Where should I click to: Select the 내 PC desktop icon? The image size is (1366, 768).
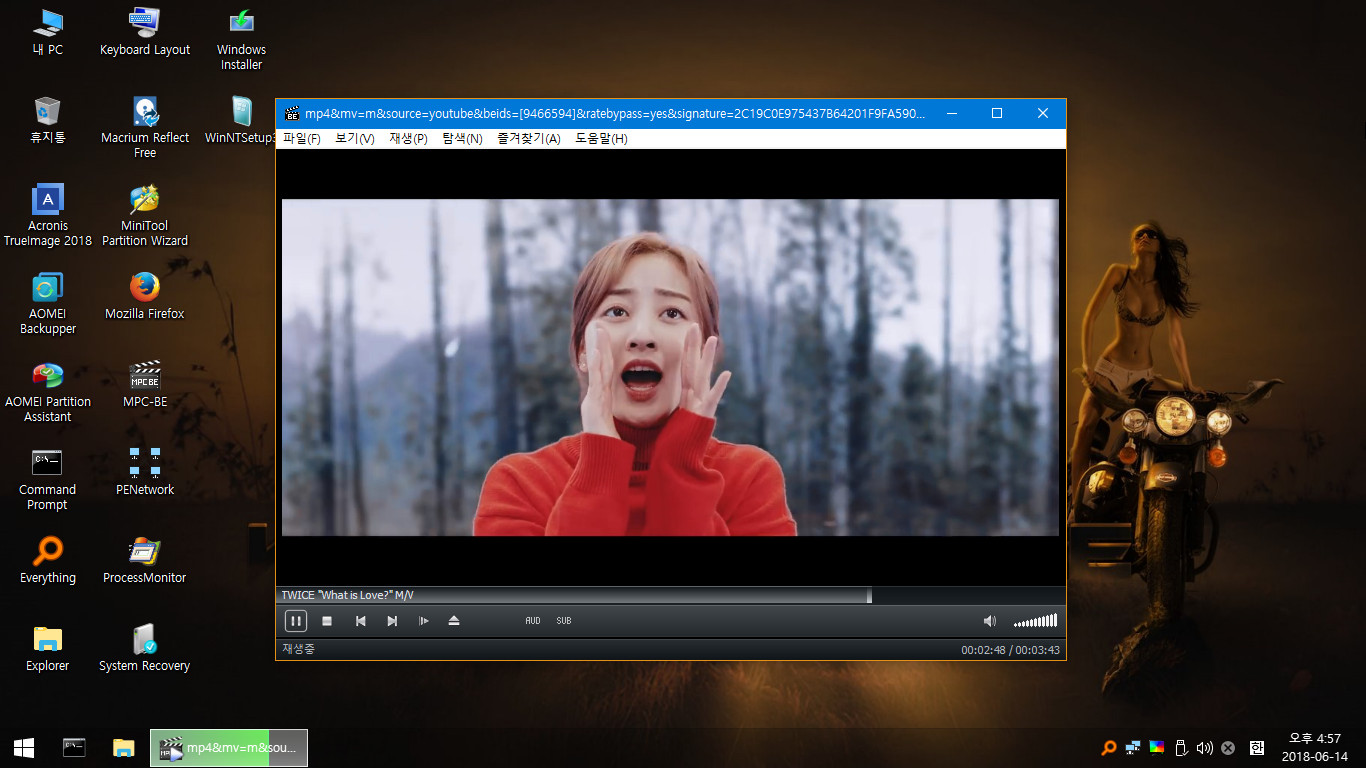47,32
